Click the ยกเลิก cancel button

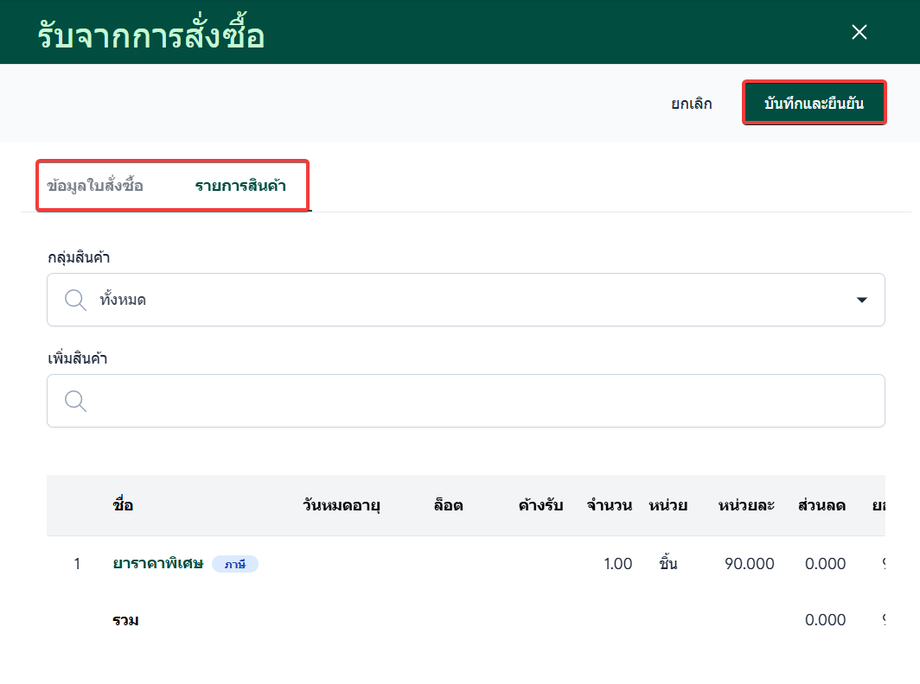point(692,103)
